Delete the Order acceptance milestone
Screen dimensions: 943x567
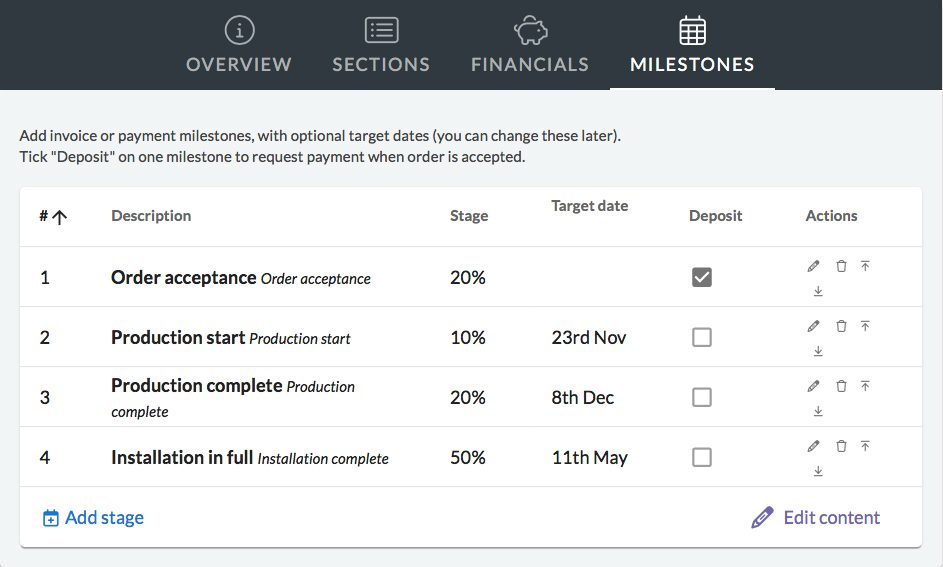tap(841, 266)
